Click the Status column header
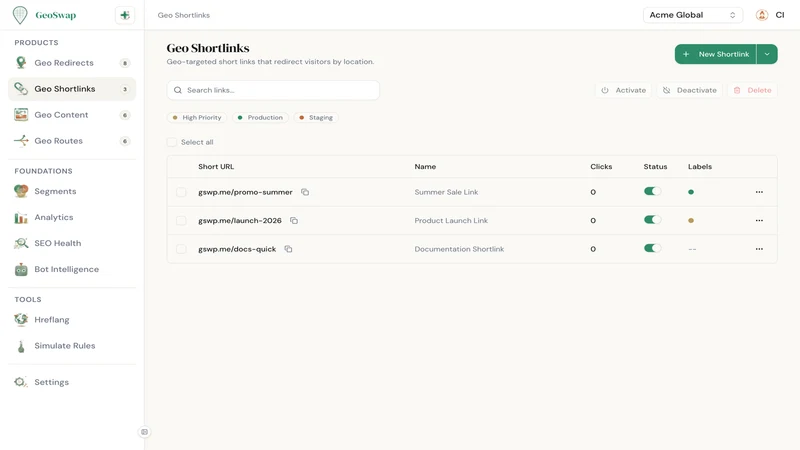This screenshot has width=800, height=450. click(x=655, y=167)
